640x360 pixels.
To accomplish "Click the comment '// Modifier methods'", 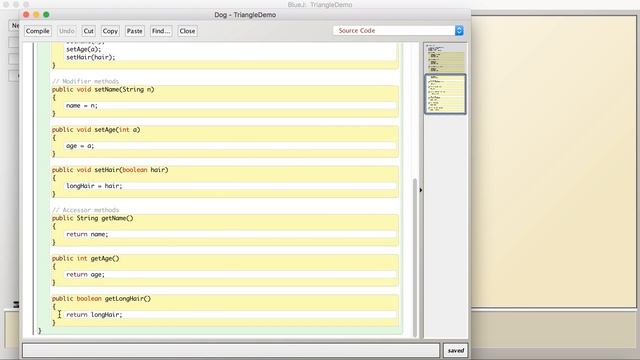I will pyautogui.click(x=85, y=81).
